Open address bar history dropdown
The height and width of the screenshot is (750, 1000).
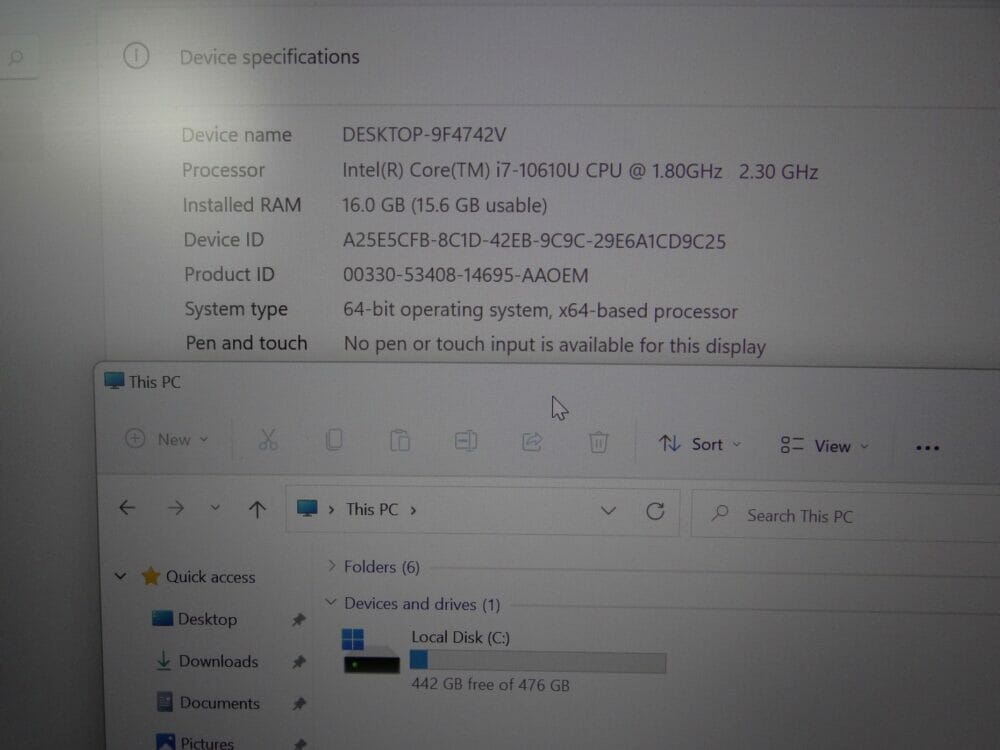(x=608, y=511)
